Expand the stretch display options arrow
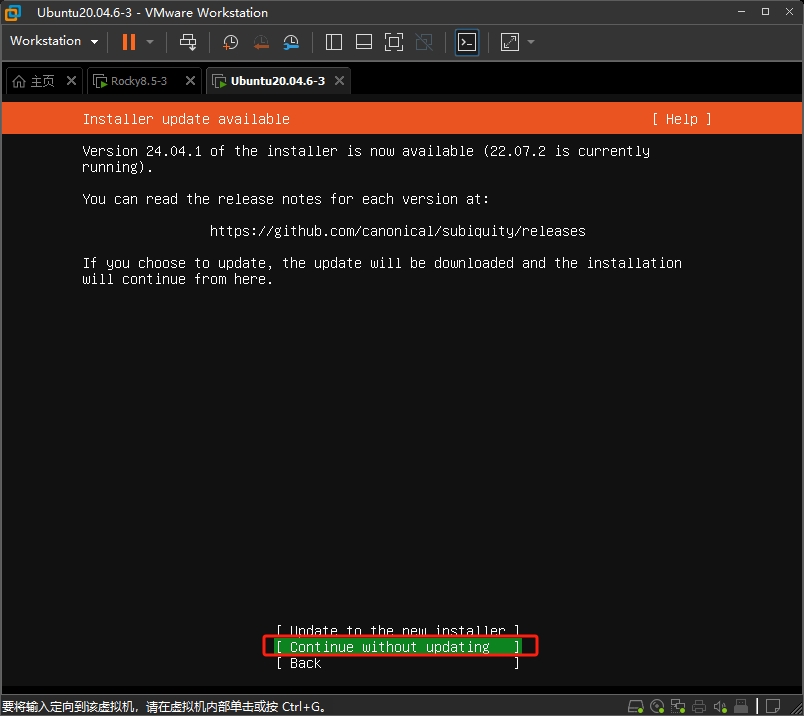Image resolution: width=804 pixels, height=716 pixels. (531, 42)
